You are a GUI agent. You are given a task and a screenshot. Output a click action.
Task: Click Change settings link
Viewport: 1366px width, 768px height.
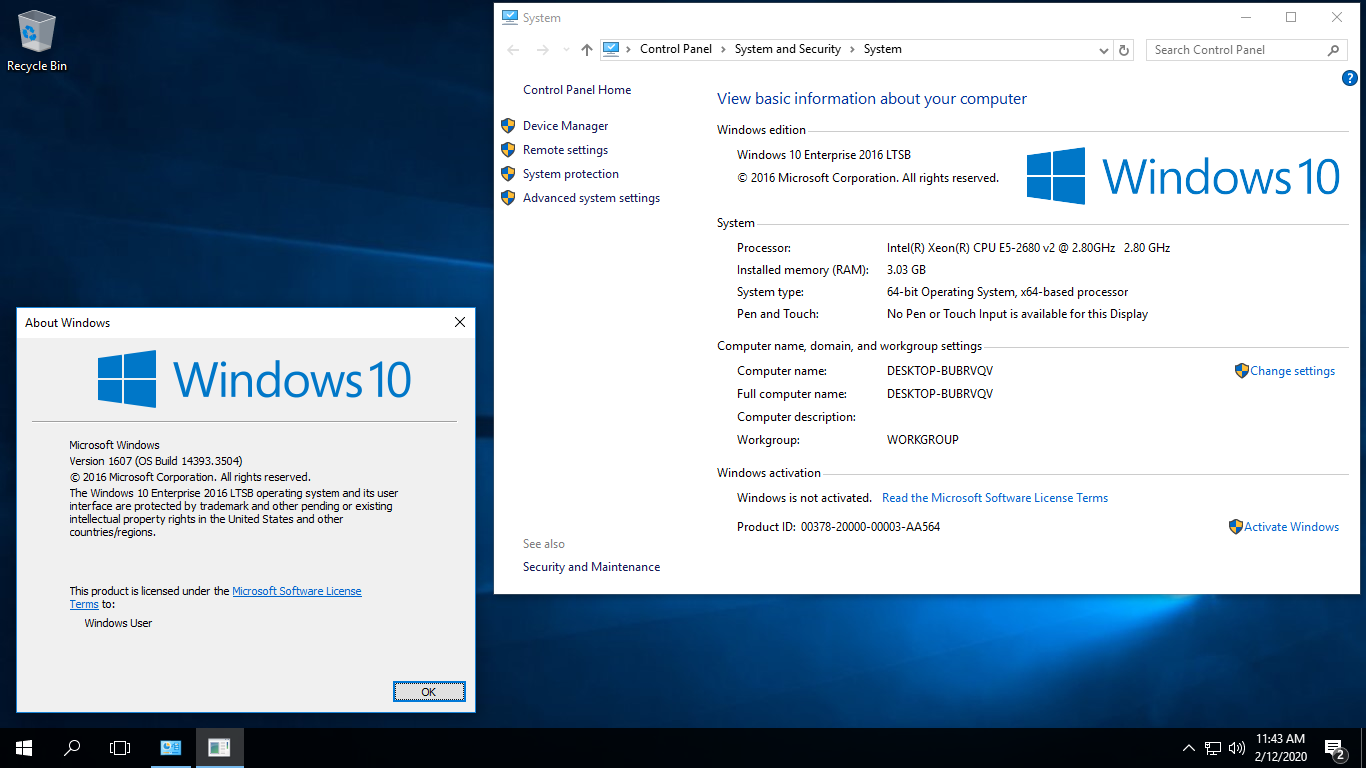(x=1292, y=371)
